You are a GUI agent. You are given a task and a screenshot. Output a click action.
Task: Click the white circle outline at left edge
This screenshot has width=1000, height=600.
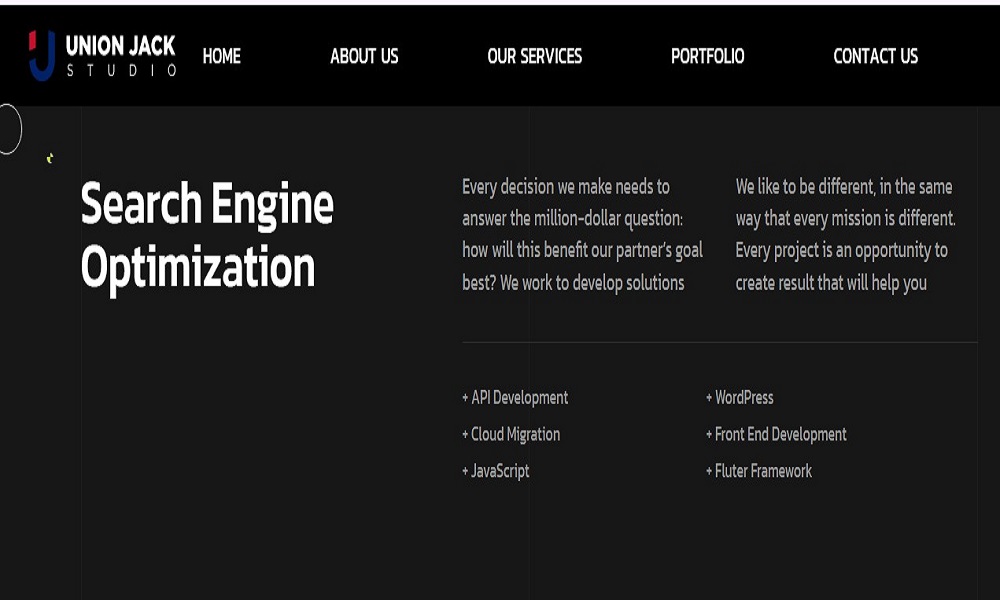tap(8, 129)
